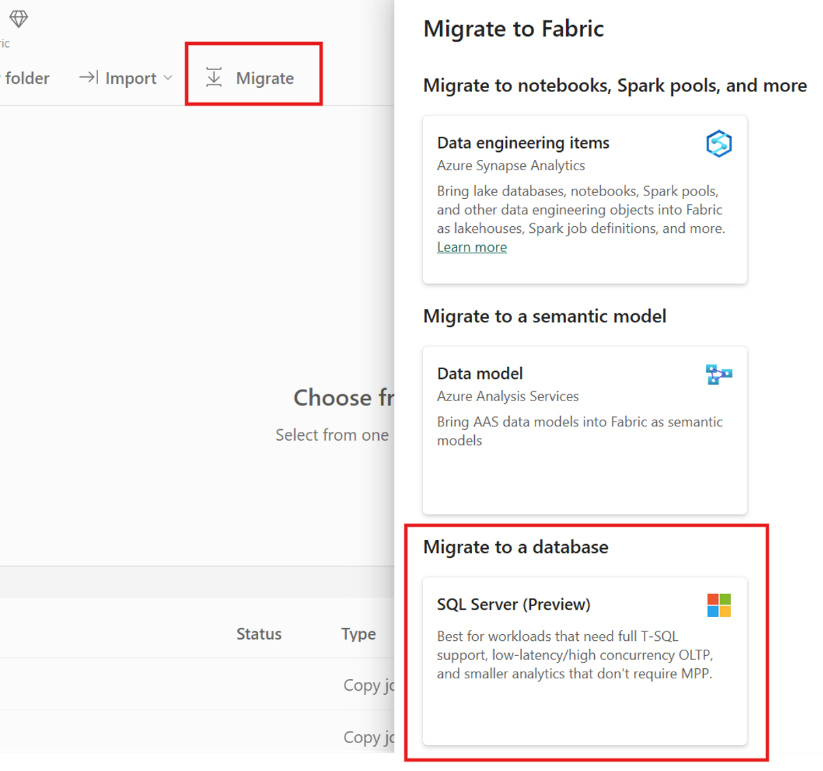Expand the Import dropdown chevron

[x=168, y=77]
